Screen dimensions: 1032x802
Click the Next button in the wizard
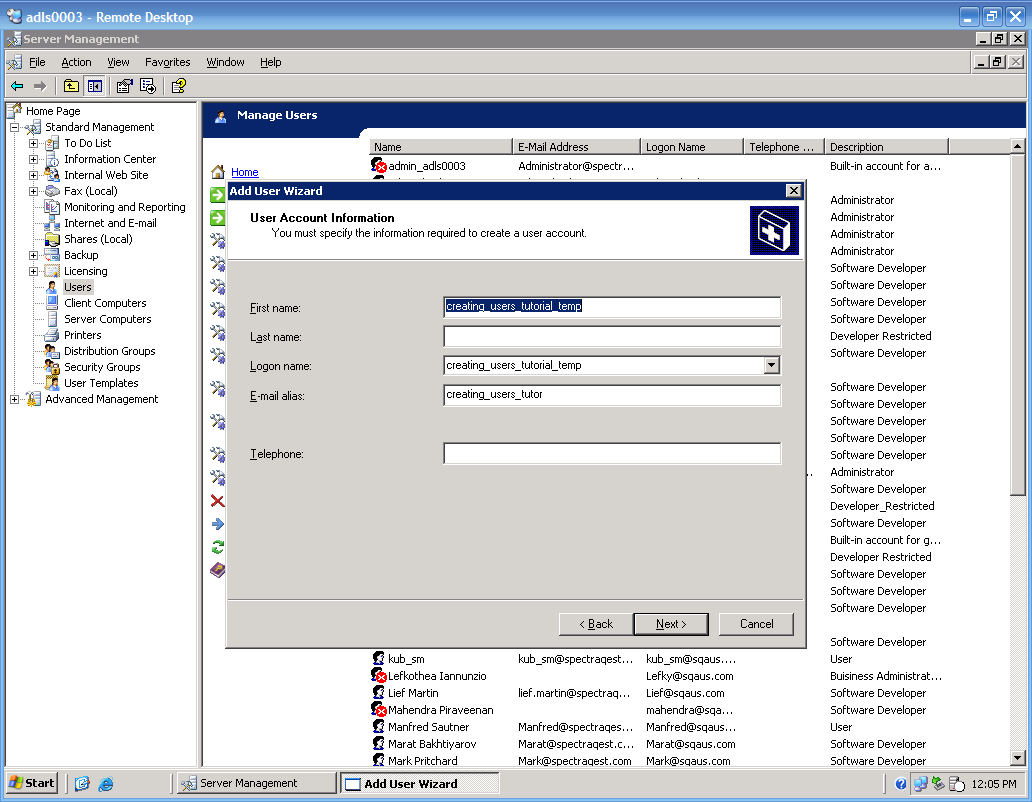point(671,624)
